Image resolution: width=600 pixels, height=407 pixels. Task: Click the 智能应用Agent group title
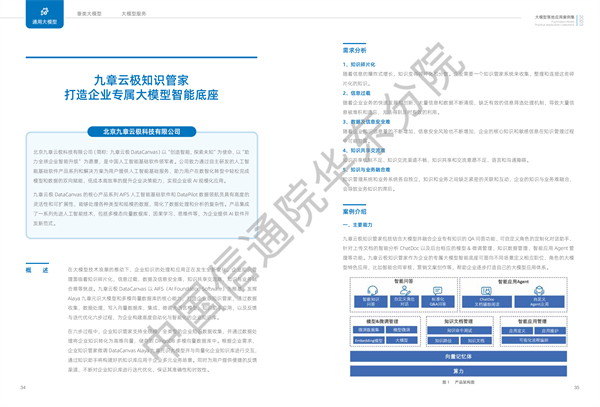(513, 282)
